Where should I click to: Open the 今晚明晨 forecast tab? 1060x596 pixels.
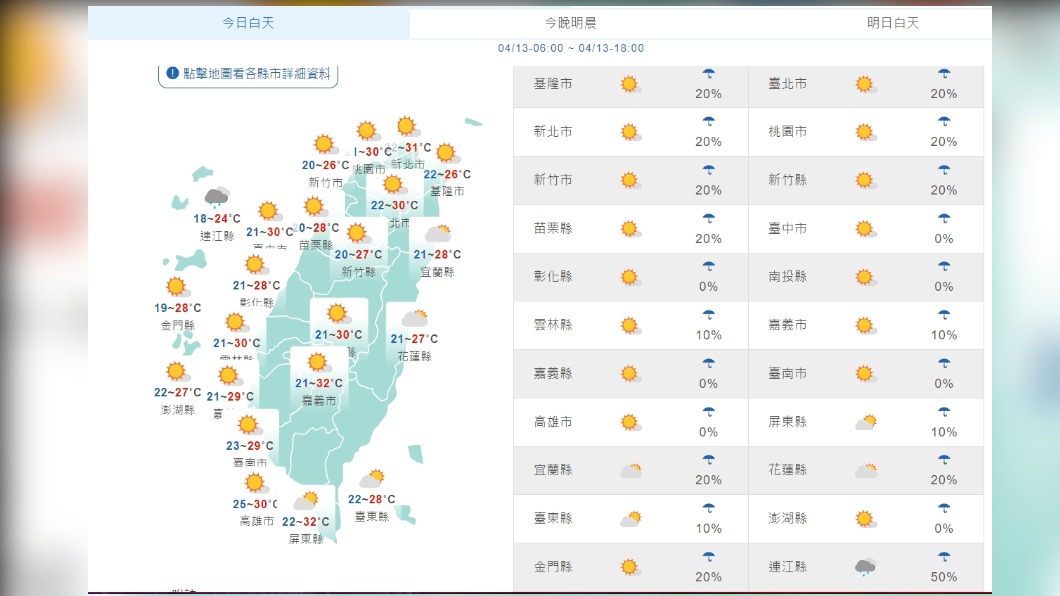point(571,23)
